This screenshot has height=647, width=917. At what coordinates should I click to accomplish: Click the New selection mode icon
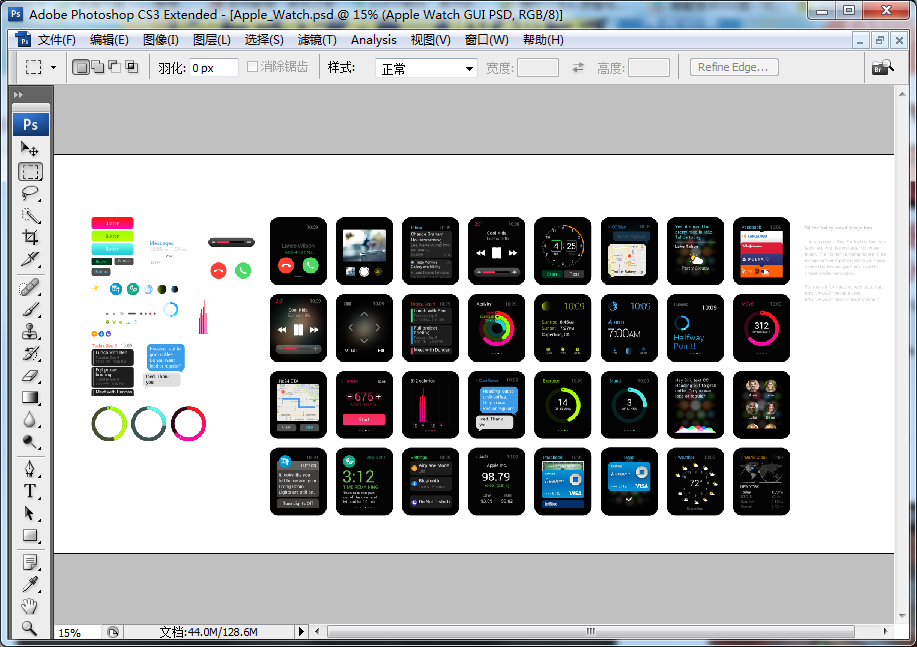[81, 67]
